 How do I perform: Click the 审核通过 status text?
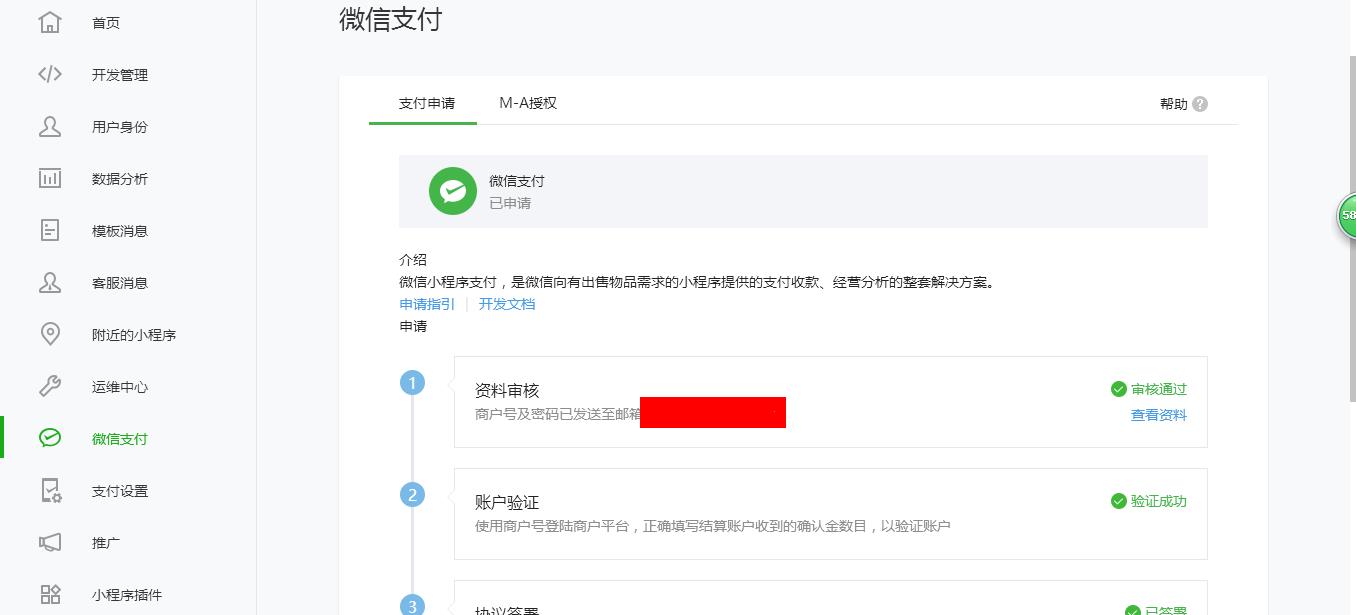[x=1159, y=389]
